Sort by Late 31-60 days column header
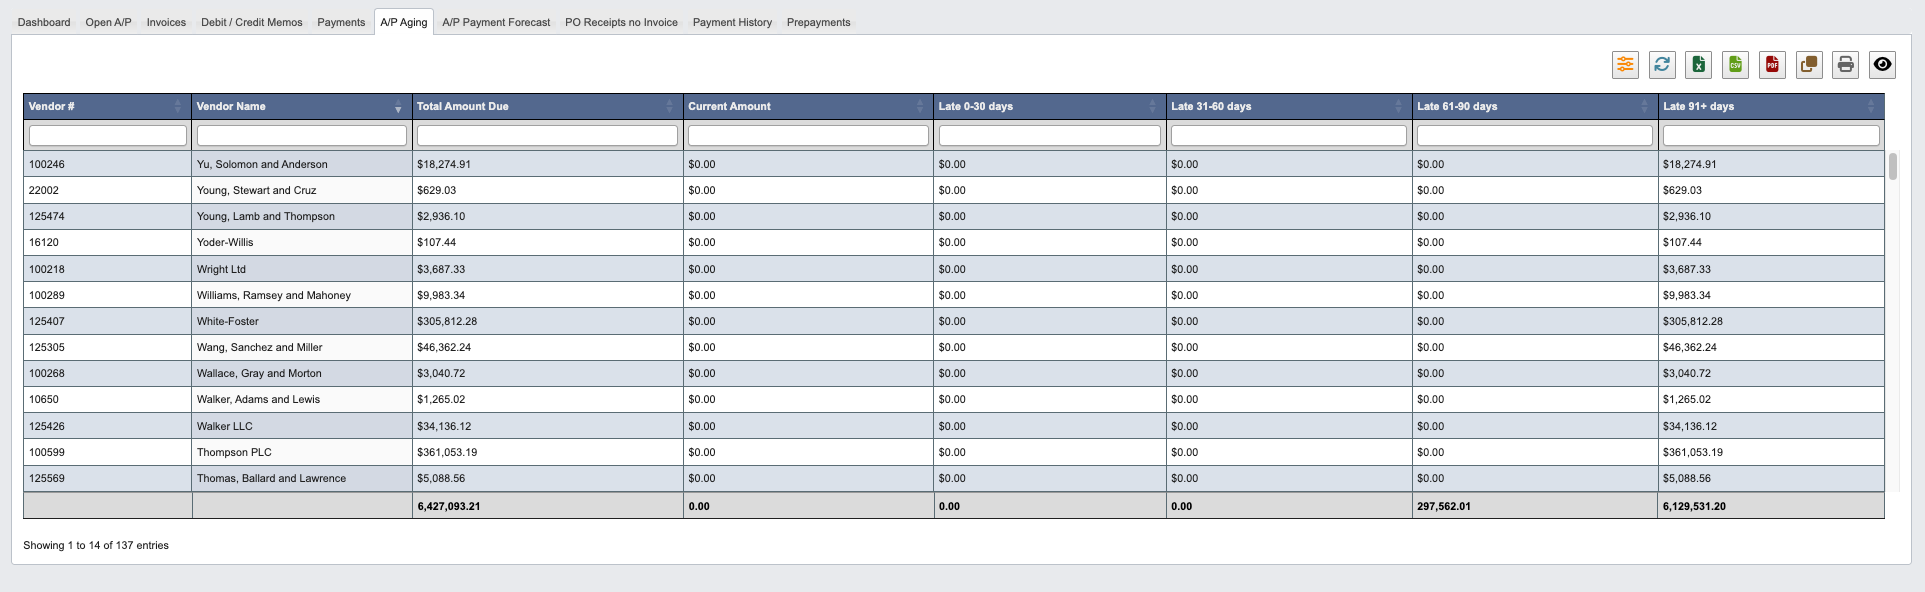1925x592 pixels. click(x=1289, y=106)
